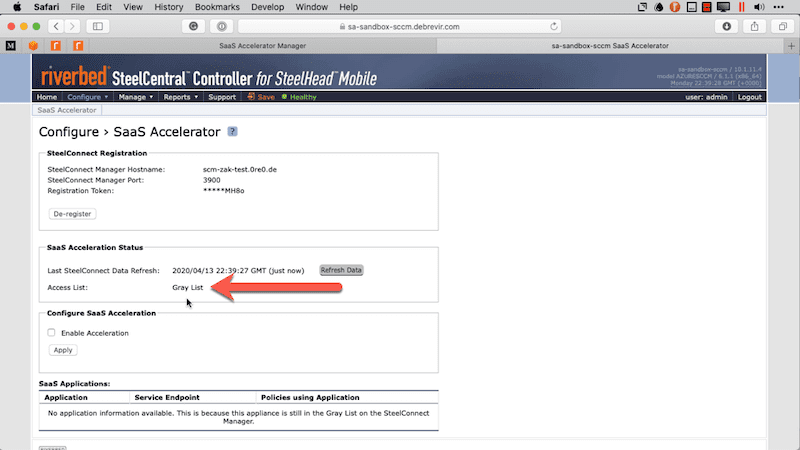This screenshot has width=800, height=450.
Task: Switch to sa-sandbox-sccm SaaS Accelerator tab
Action: 610,46
